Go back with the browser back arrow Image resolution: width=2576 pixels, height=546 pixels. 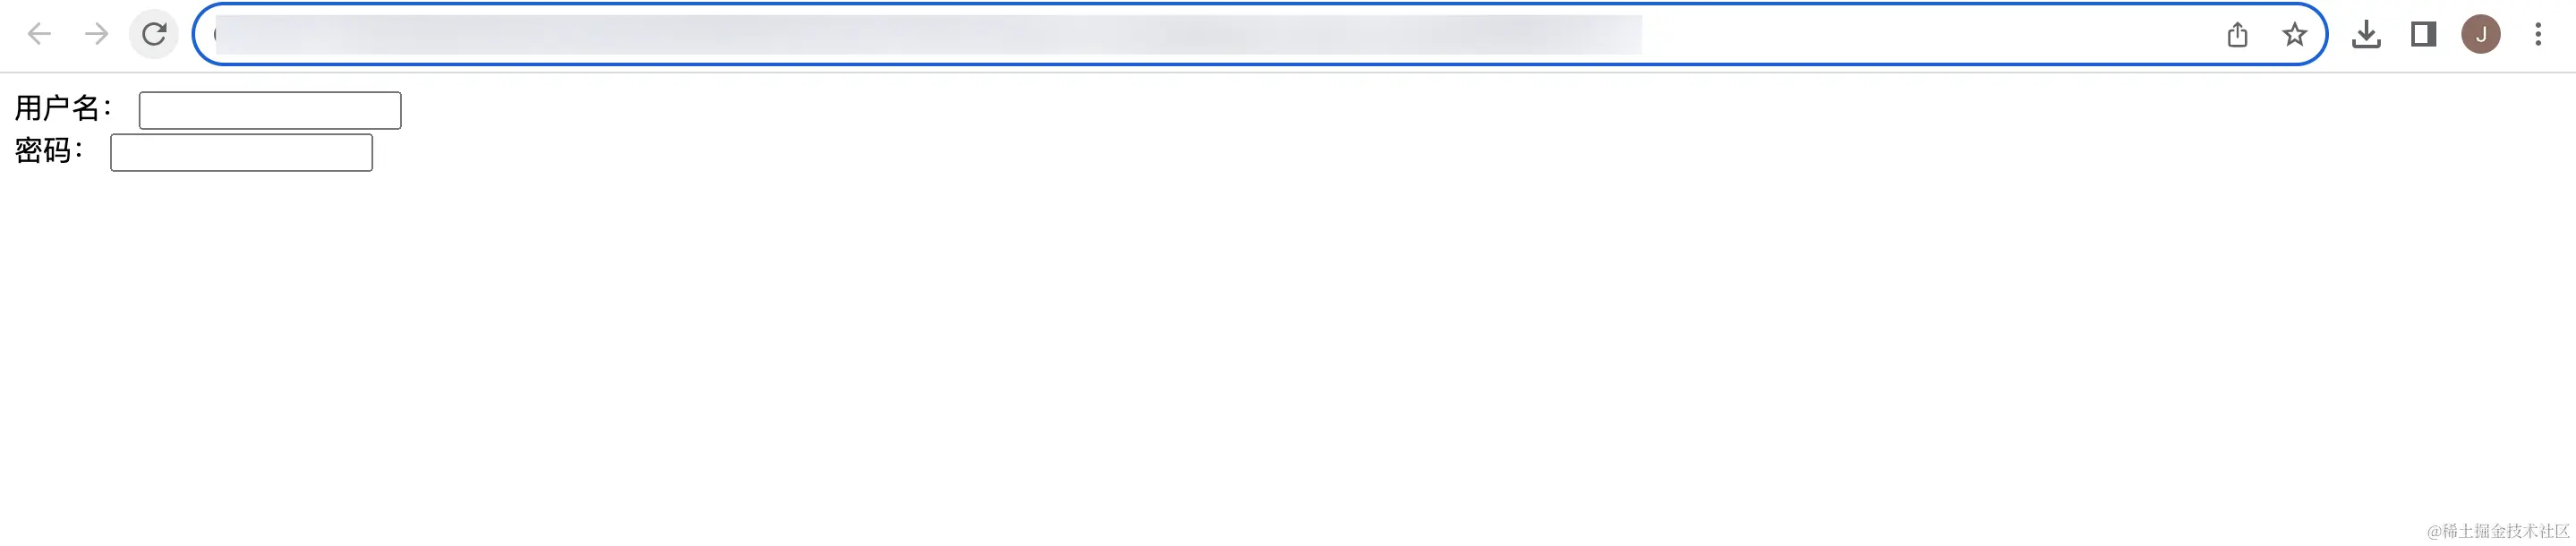point(39,35)
